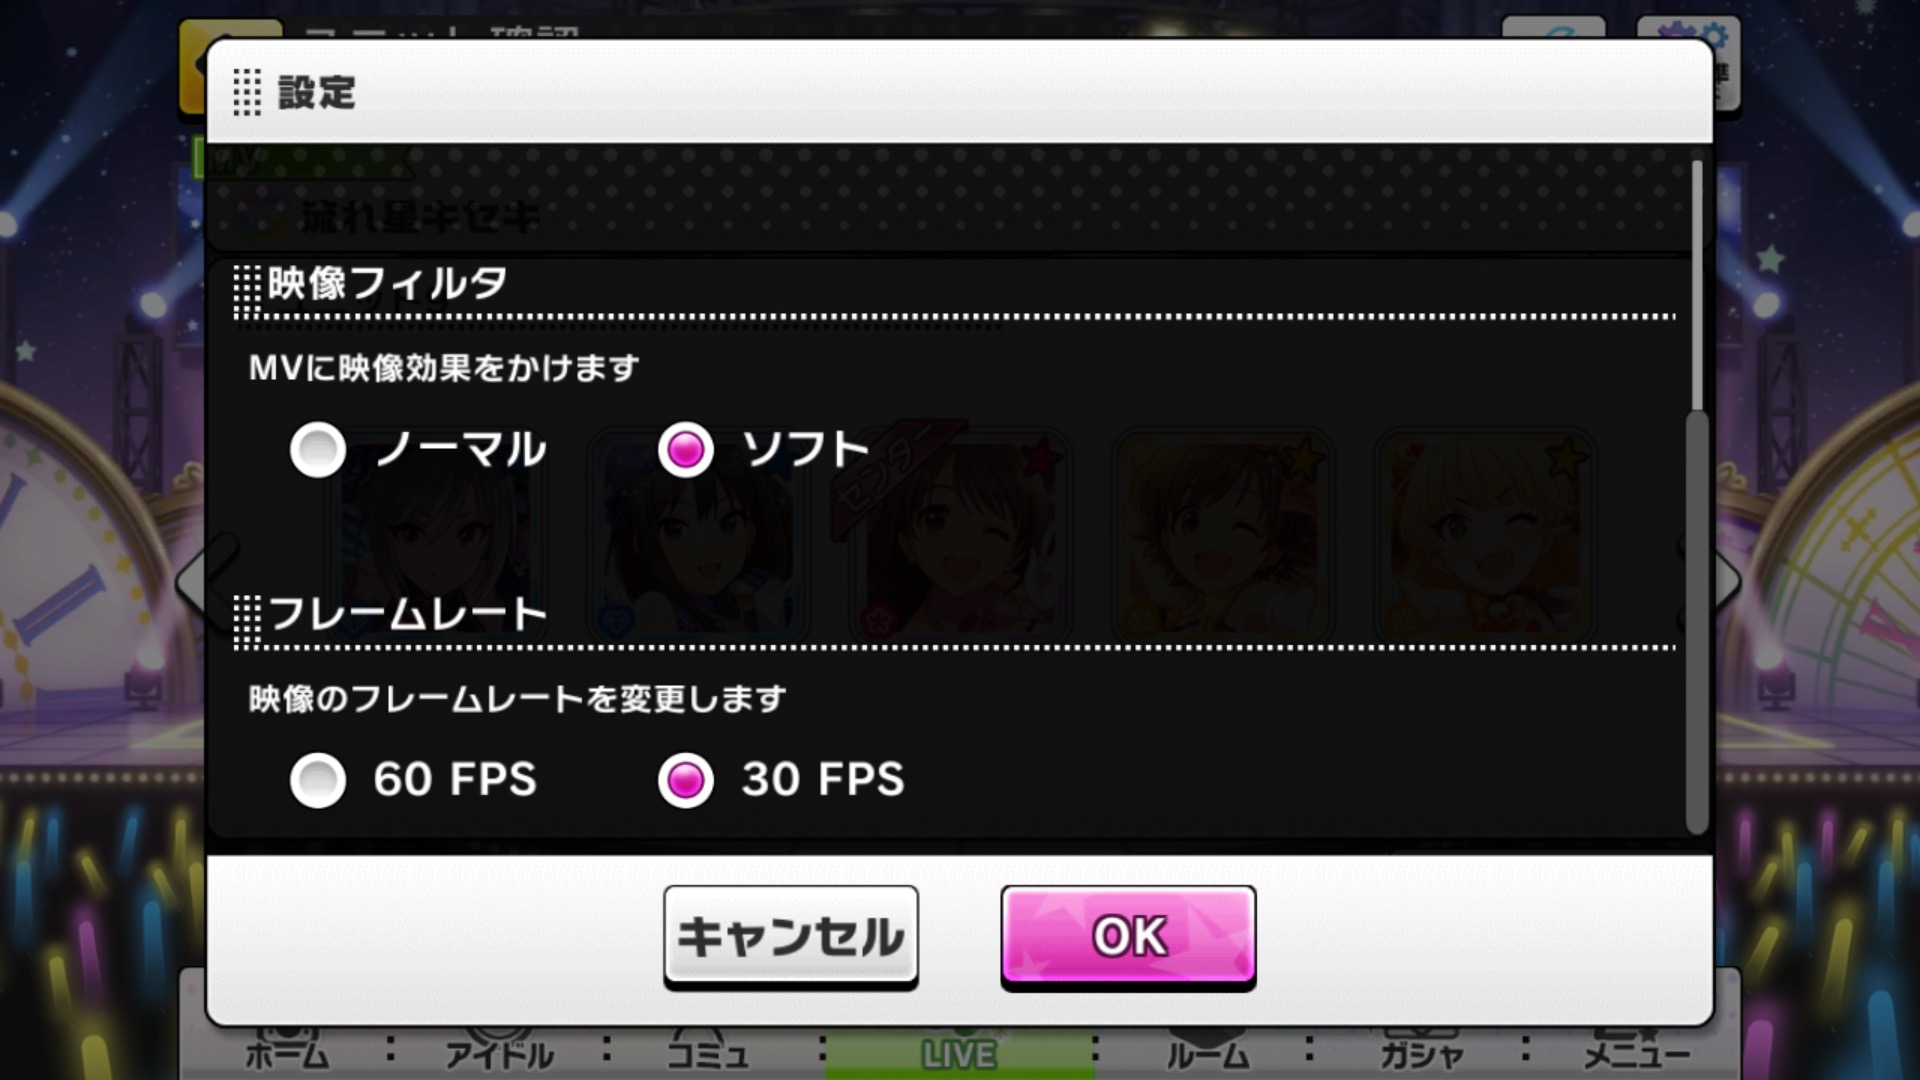This screenshot has width=1920, height=1080.
Task: Tap the center idol card thumbnail
Action: coord(960,535)
